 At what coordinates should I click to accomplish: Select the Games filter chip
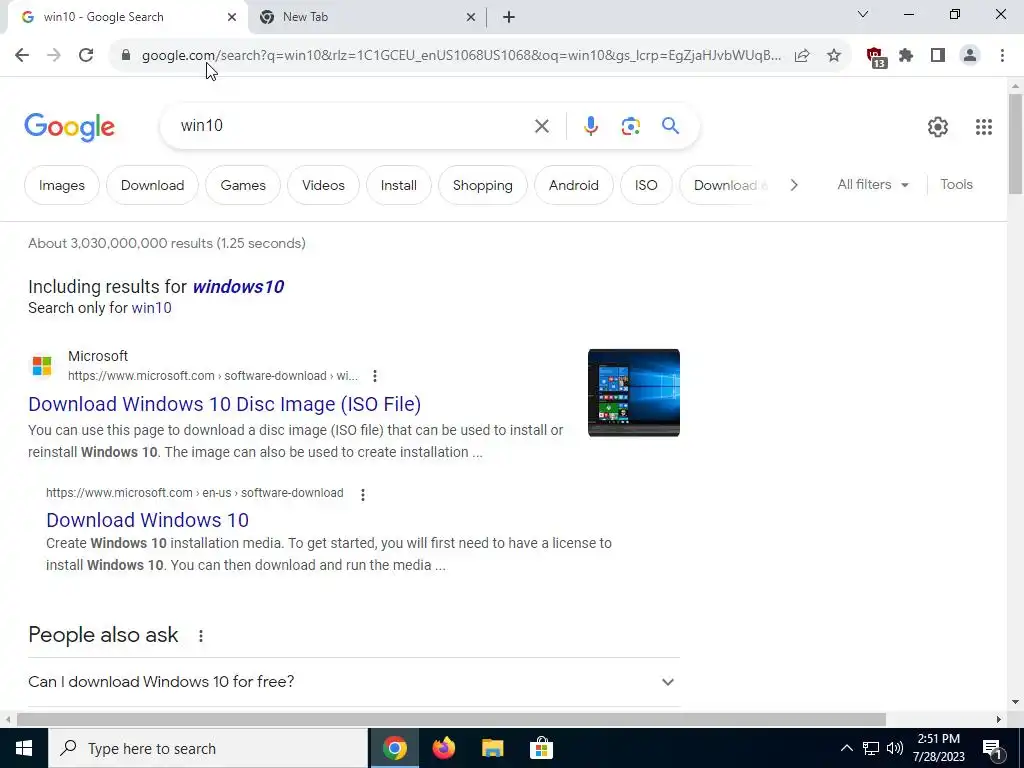243,185
